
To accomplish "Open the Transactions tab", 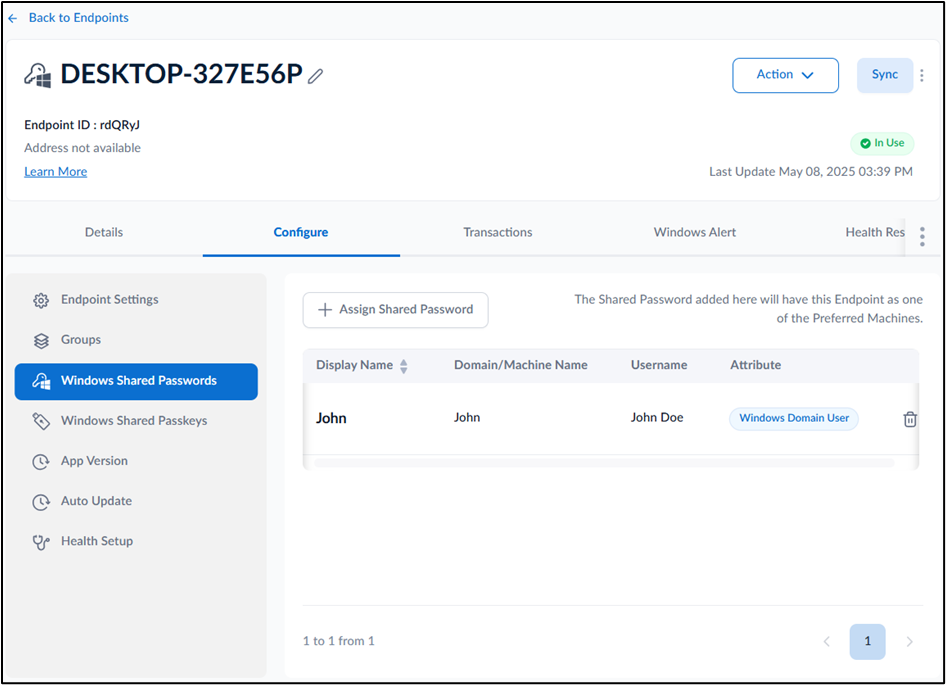I will 498,232.
